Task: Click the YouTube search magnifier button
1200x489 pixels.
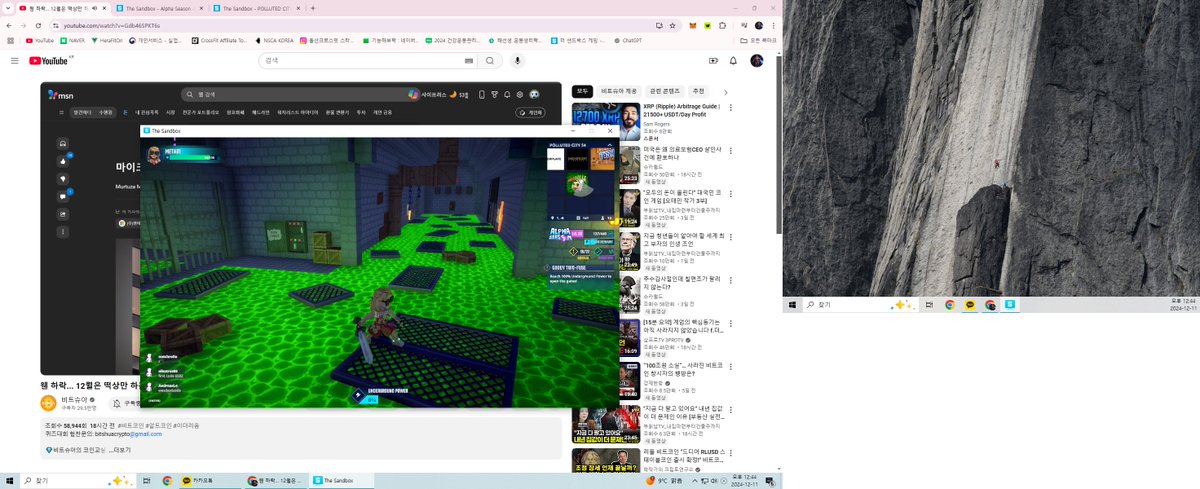Action: (x=490, y=61)
